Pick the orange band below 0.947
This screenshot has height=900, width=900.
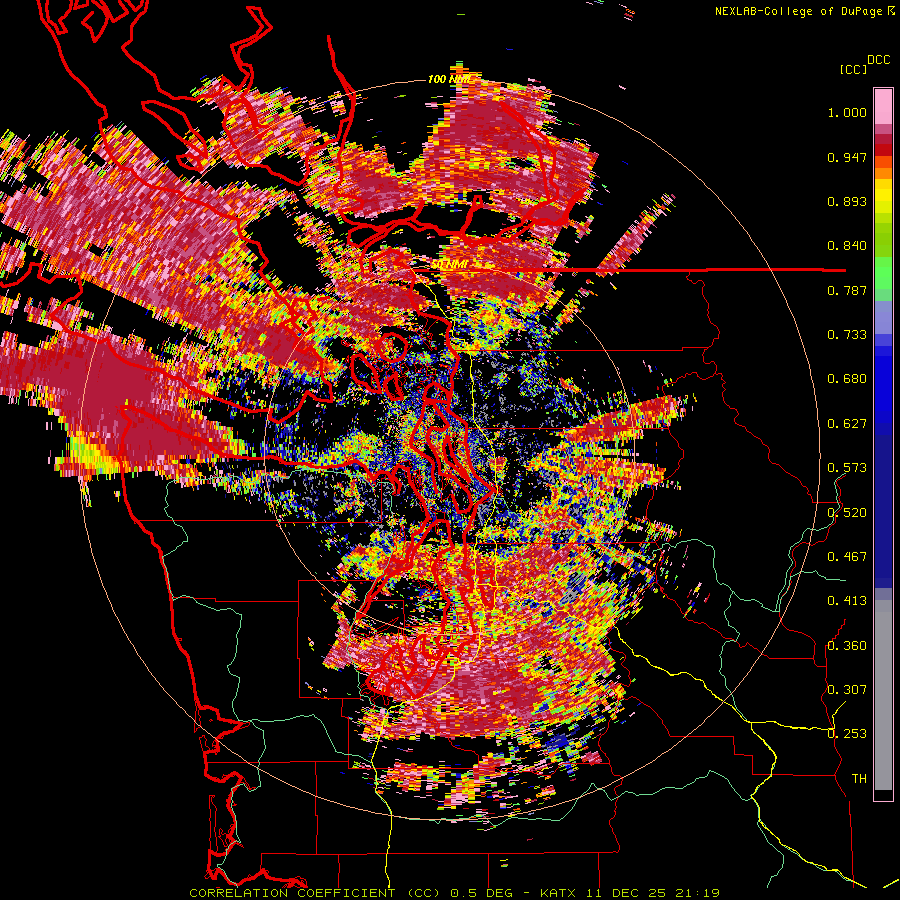point(883,173)
